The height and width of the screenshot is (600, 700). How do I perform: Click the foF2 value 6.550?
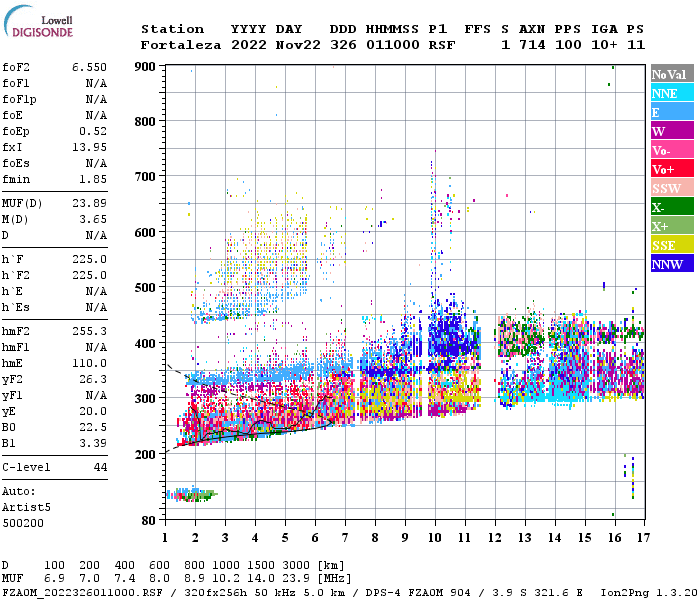(89, 67)
